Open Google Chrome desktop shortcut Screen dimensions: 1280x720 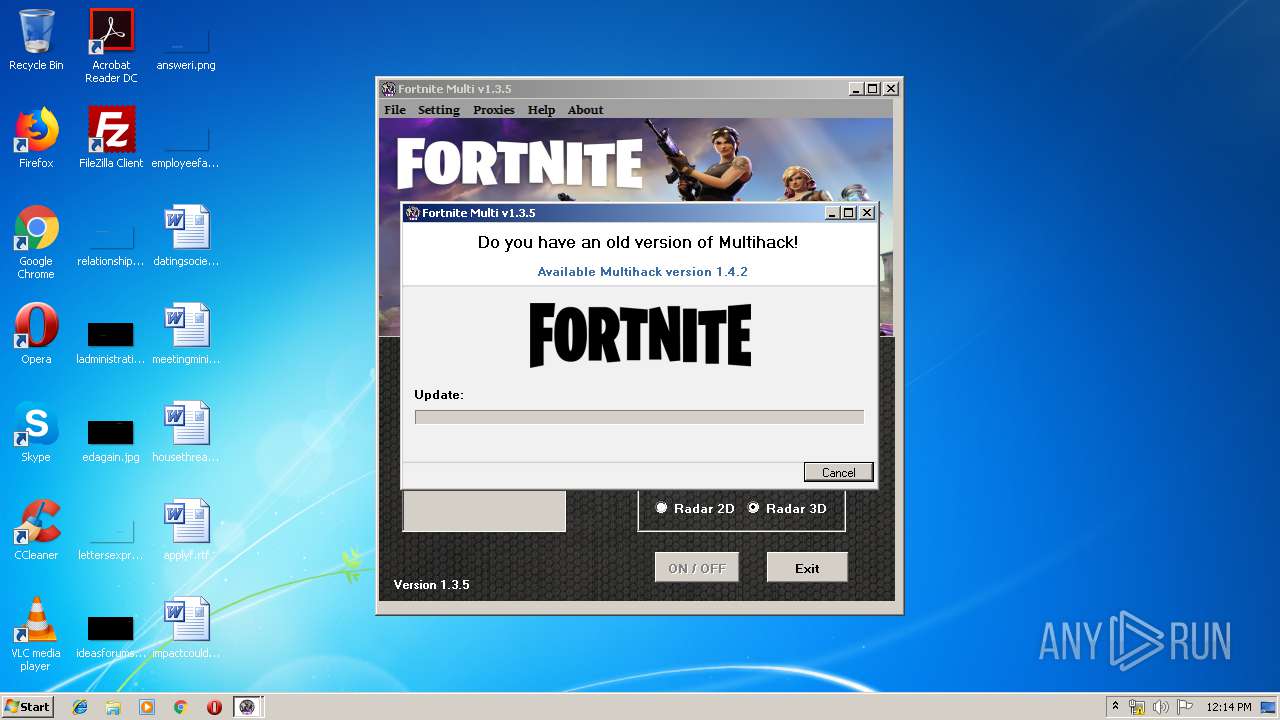[36, 242]
